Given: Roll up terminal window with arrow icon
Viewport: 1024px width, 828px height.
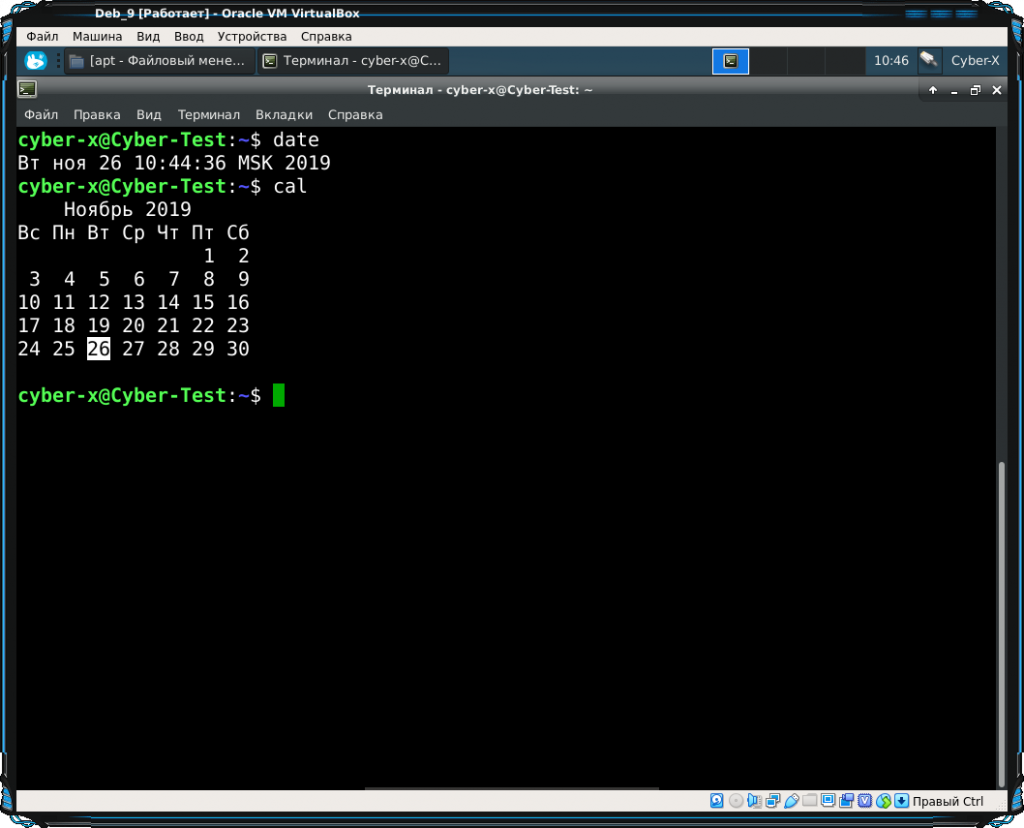Looking at the screenshot, I should 933,90.
